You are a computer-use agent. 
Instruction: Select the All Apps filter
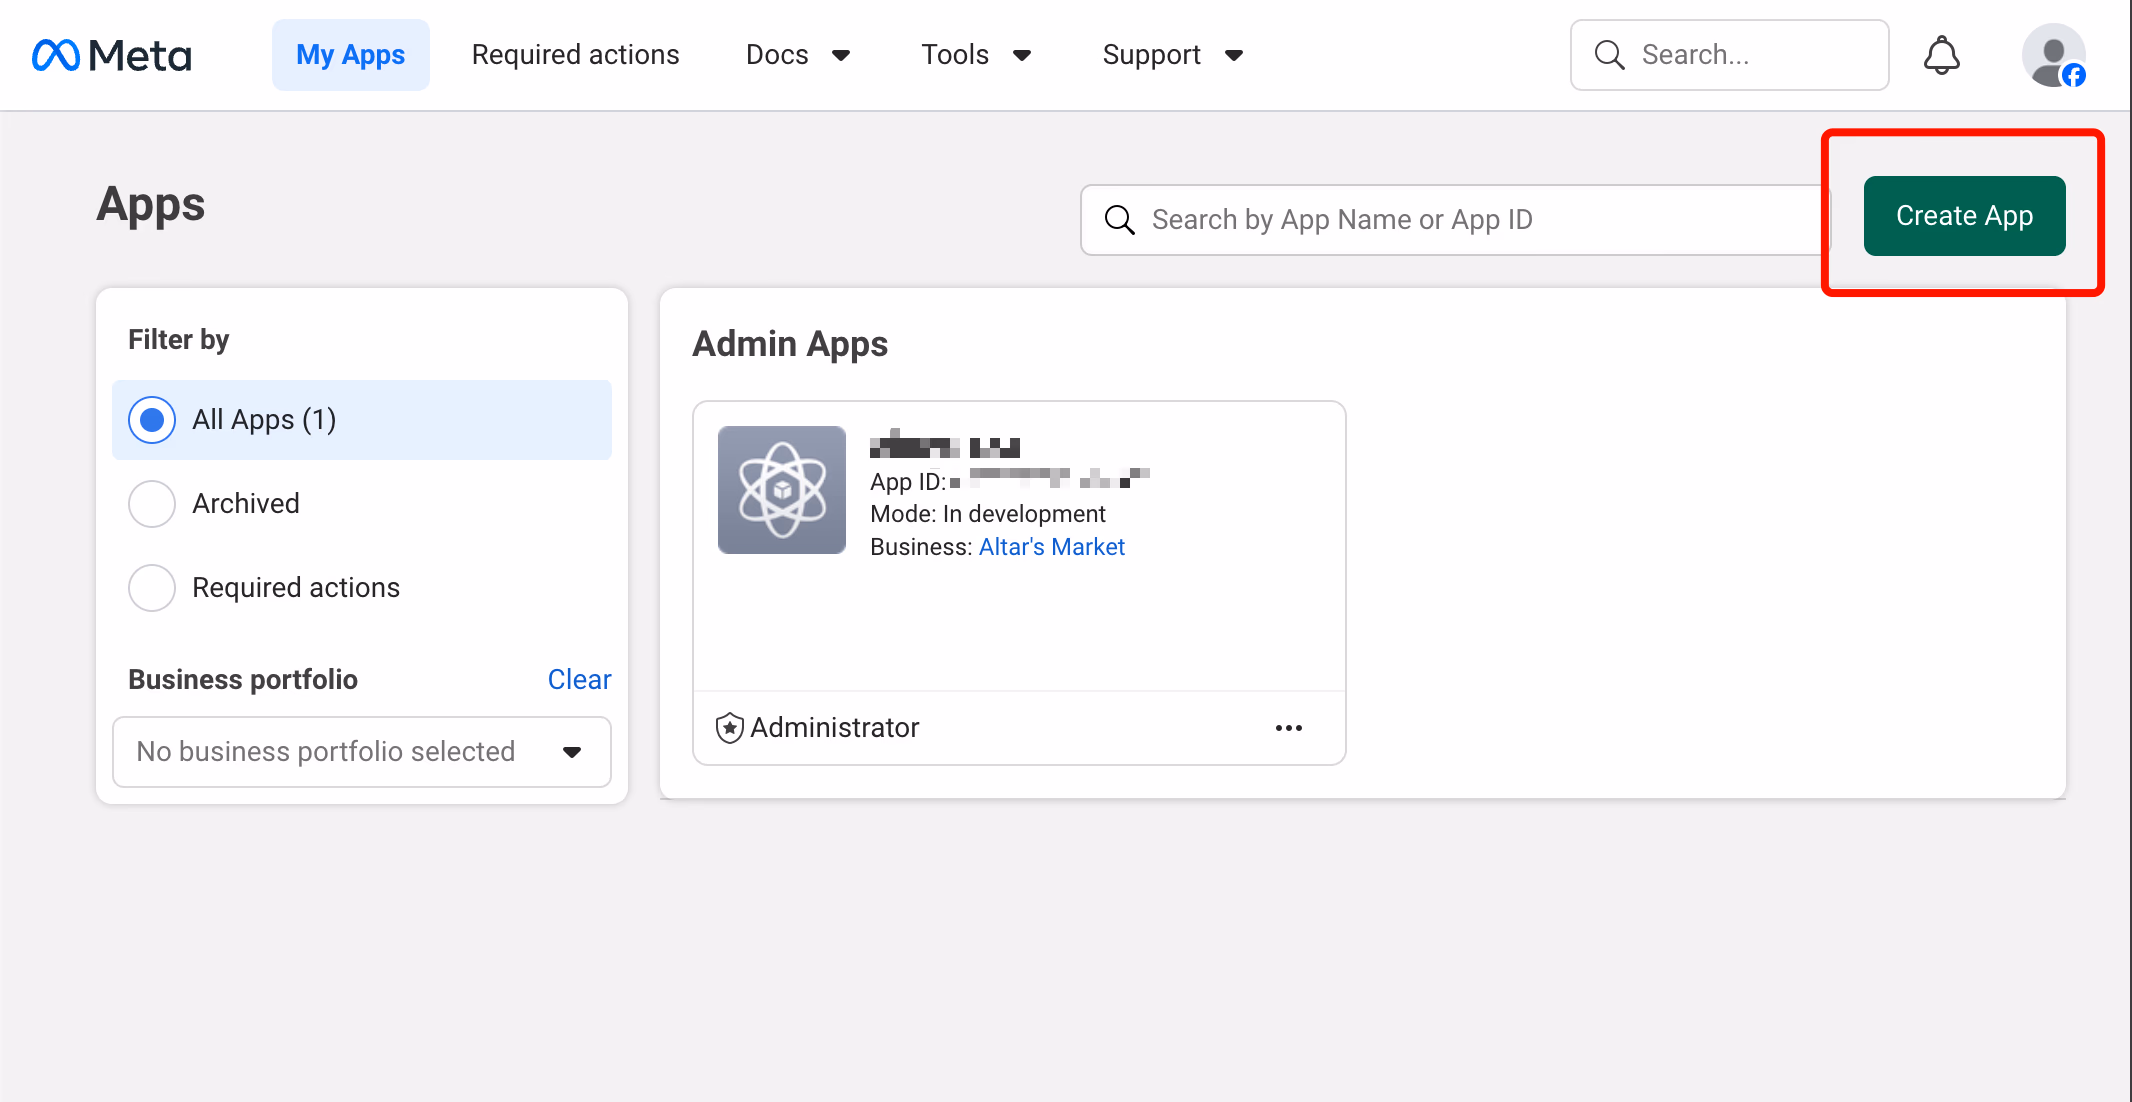152,420
